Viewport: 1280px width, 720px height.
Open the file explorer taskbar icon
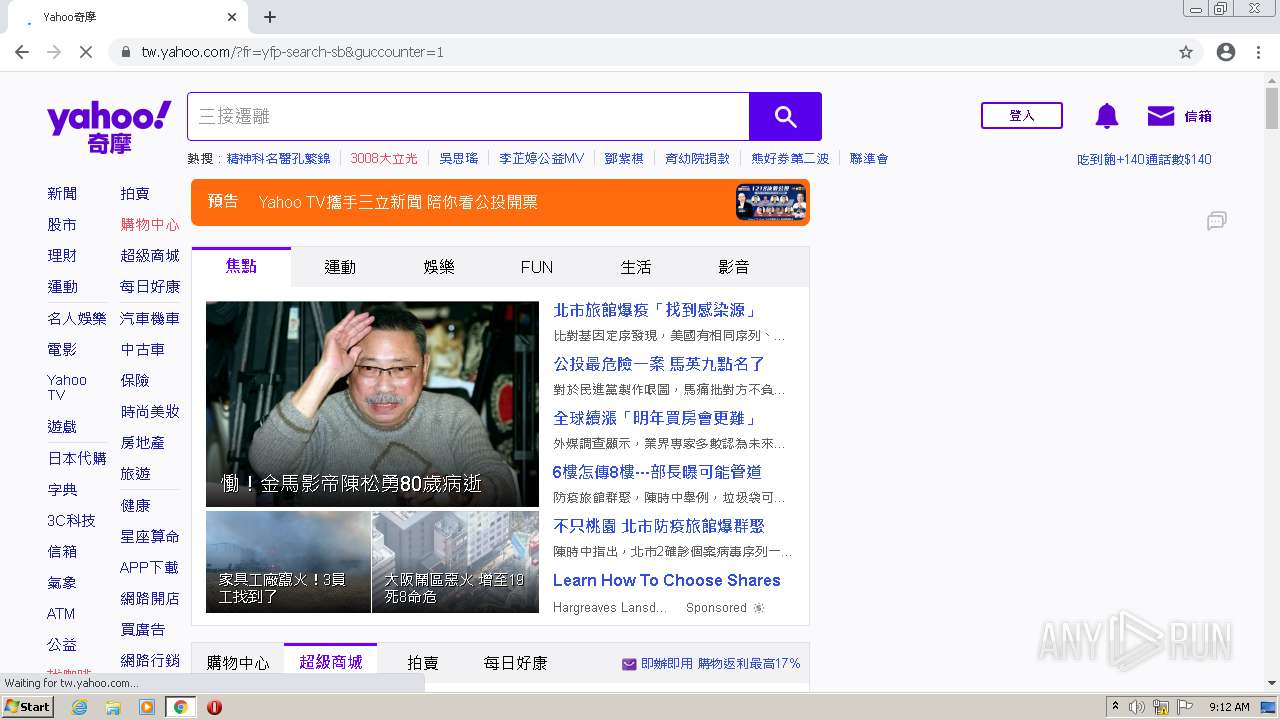(x=113, y=707)
